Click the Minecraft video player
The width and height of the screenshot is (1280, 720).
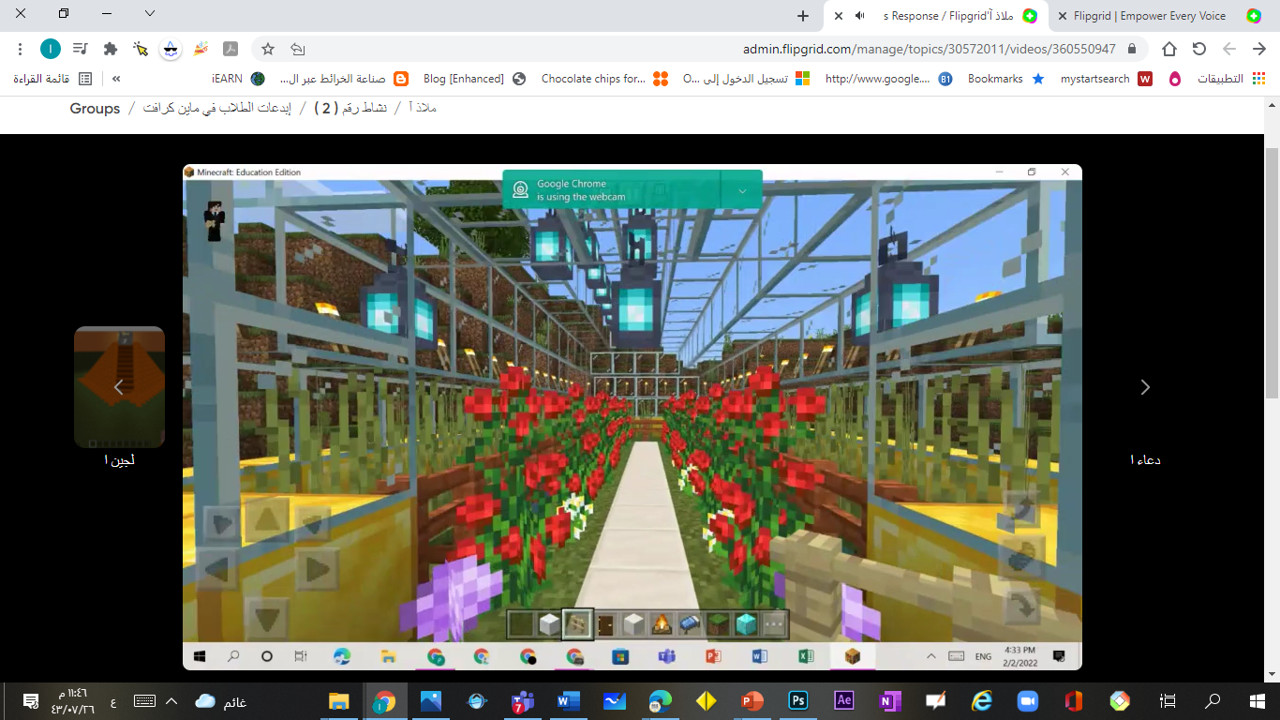coord(632,417)
